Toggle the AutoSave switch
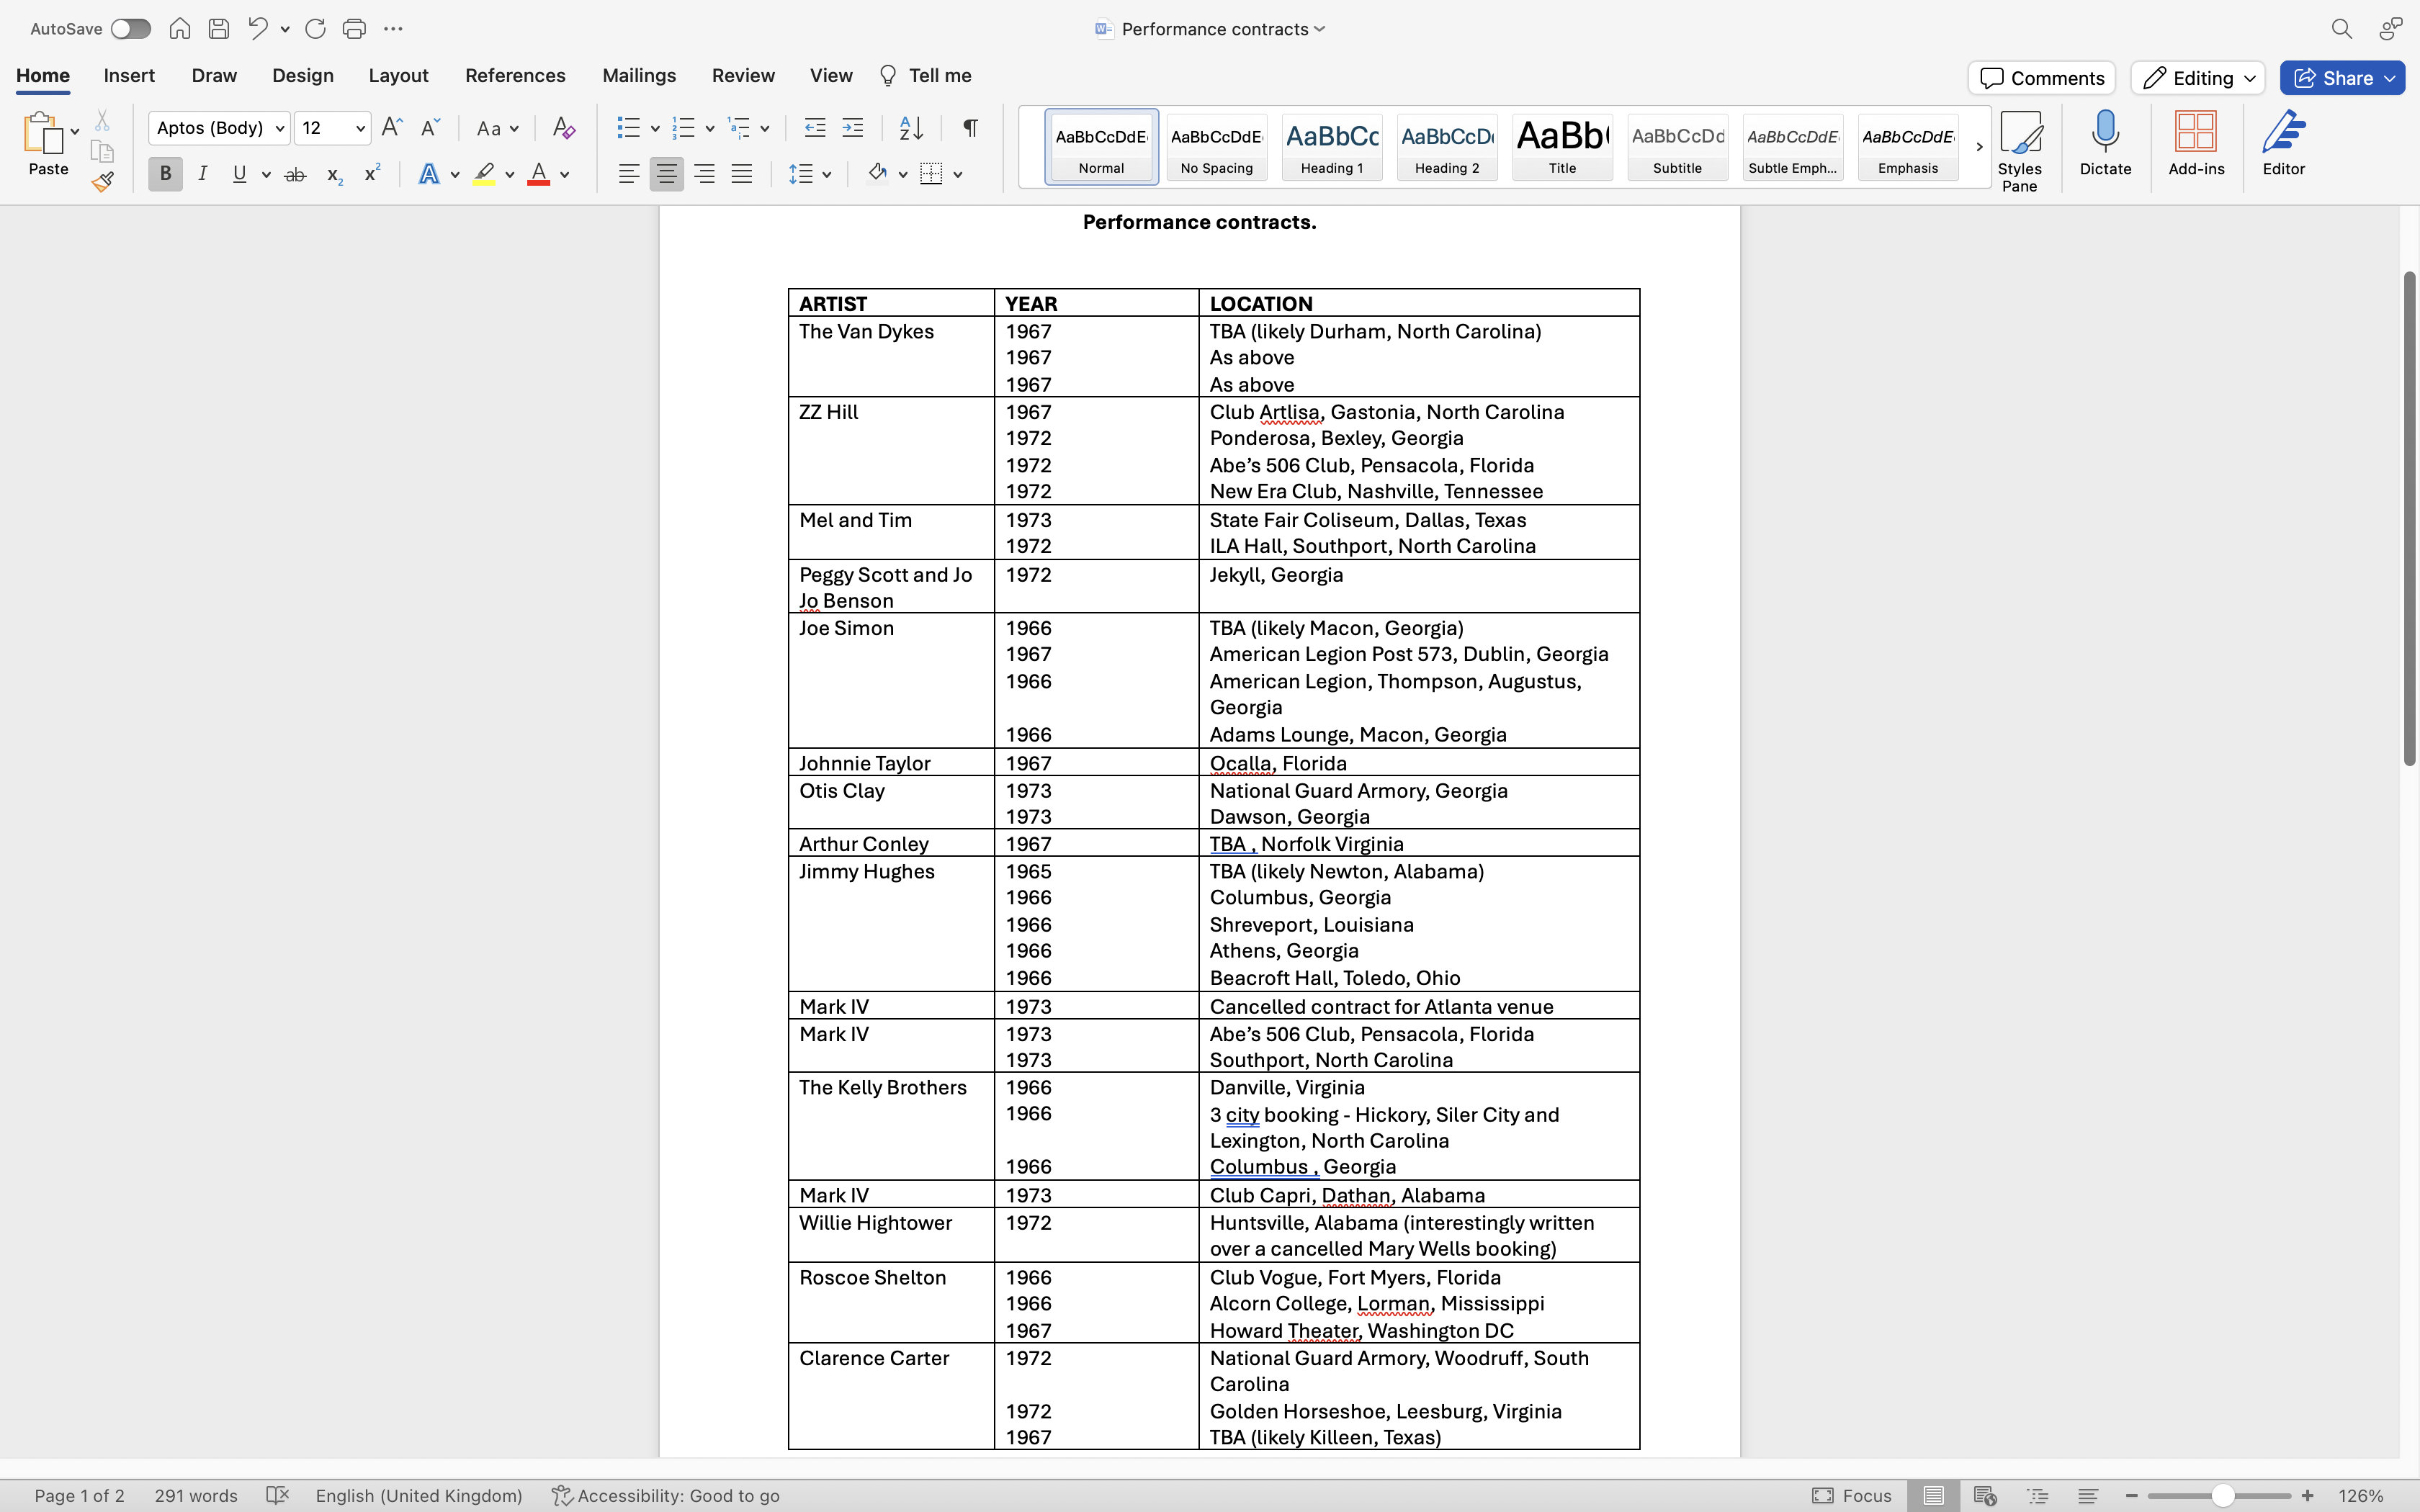The width and height of the screenshot is (2420, 1512). (130, 29)
